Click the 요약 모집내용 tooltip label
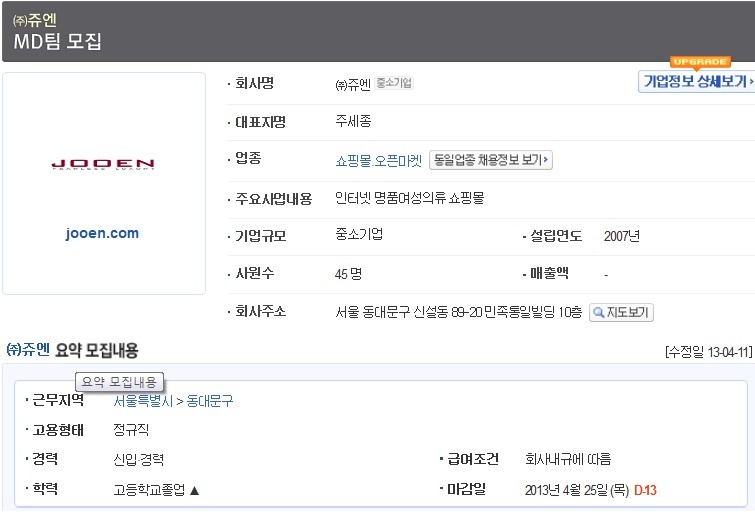 click(x=119, y=382)
